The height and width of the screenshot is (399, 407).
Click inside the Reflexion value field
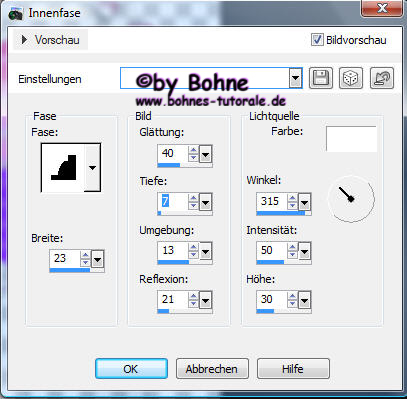click(x=173, y=299)
